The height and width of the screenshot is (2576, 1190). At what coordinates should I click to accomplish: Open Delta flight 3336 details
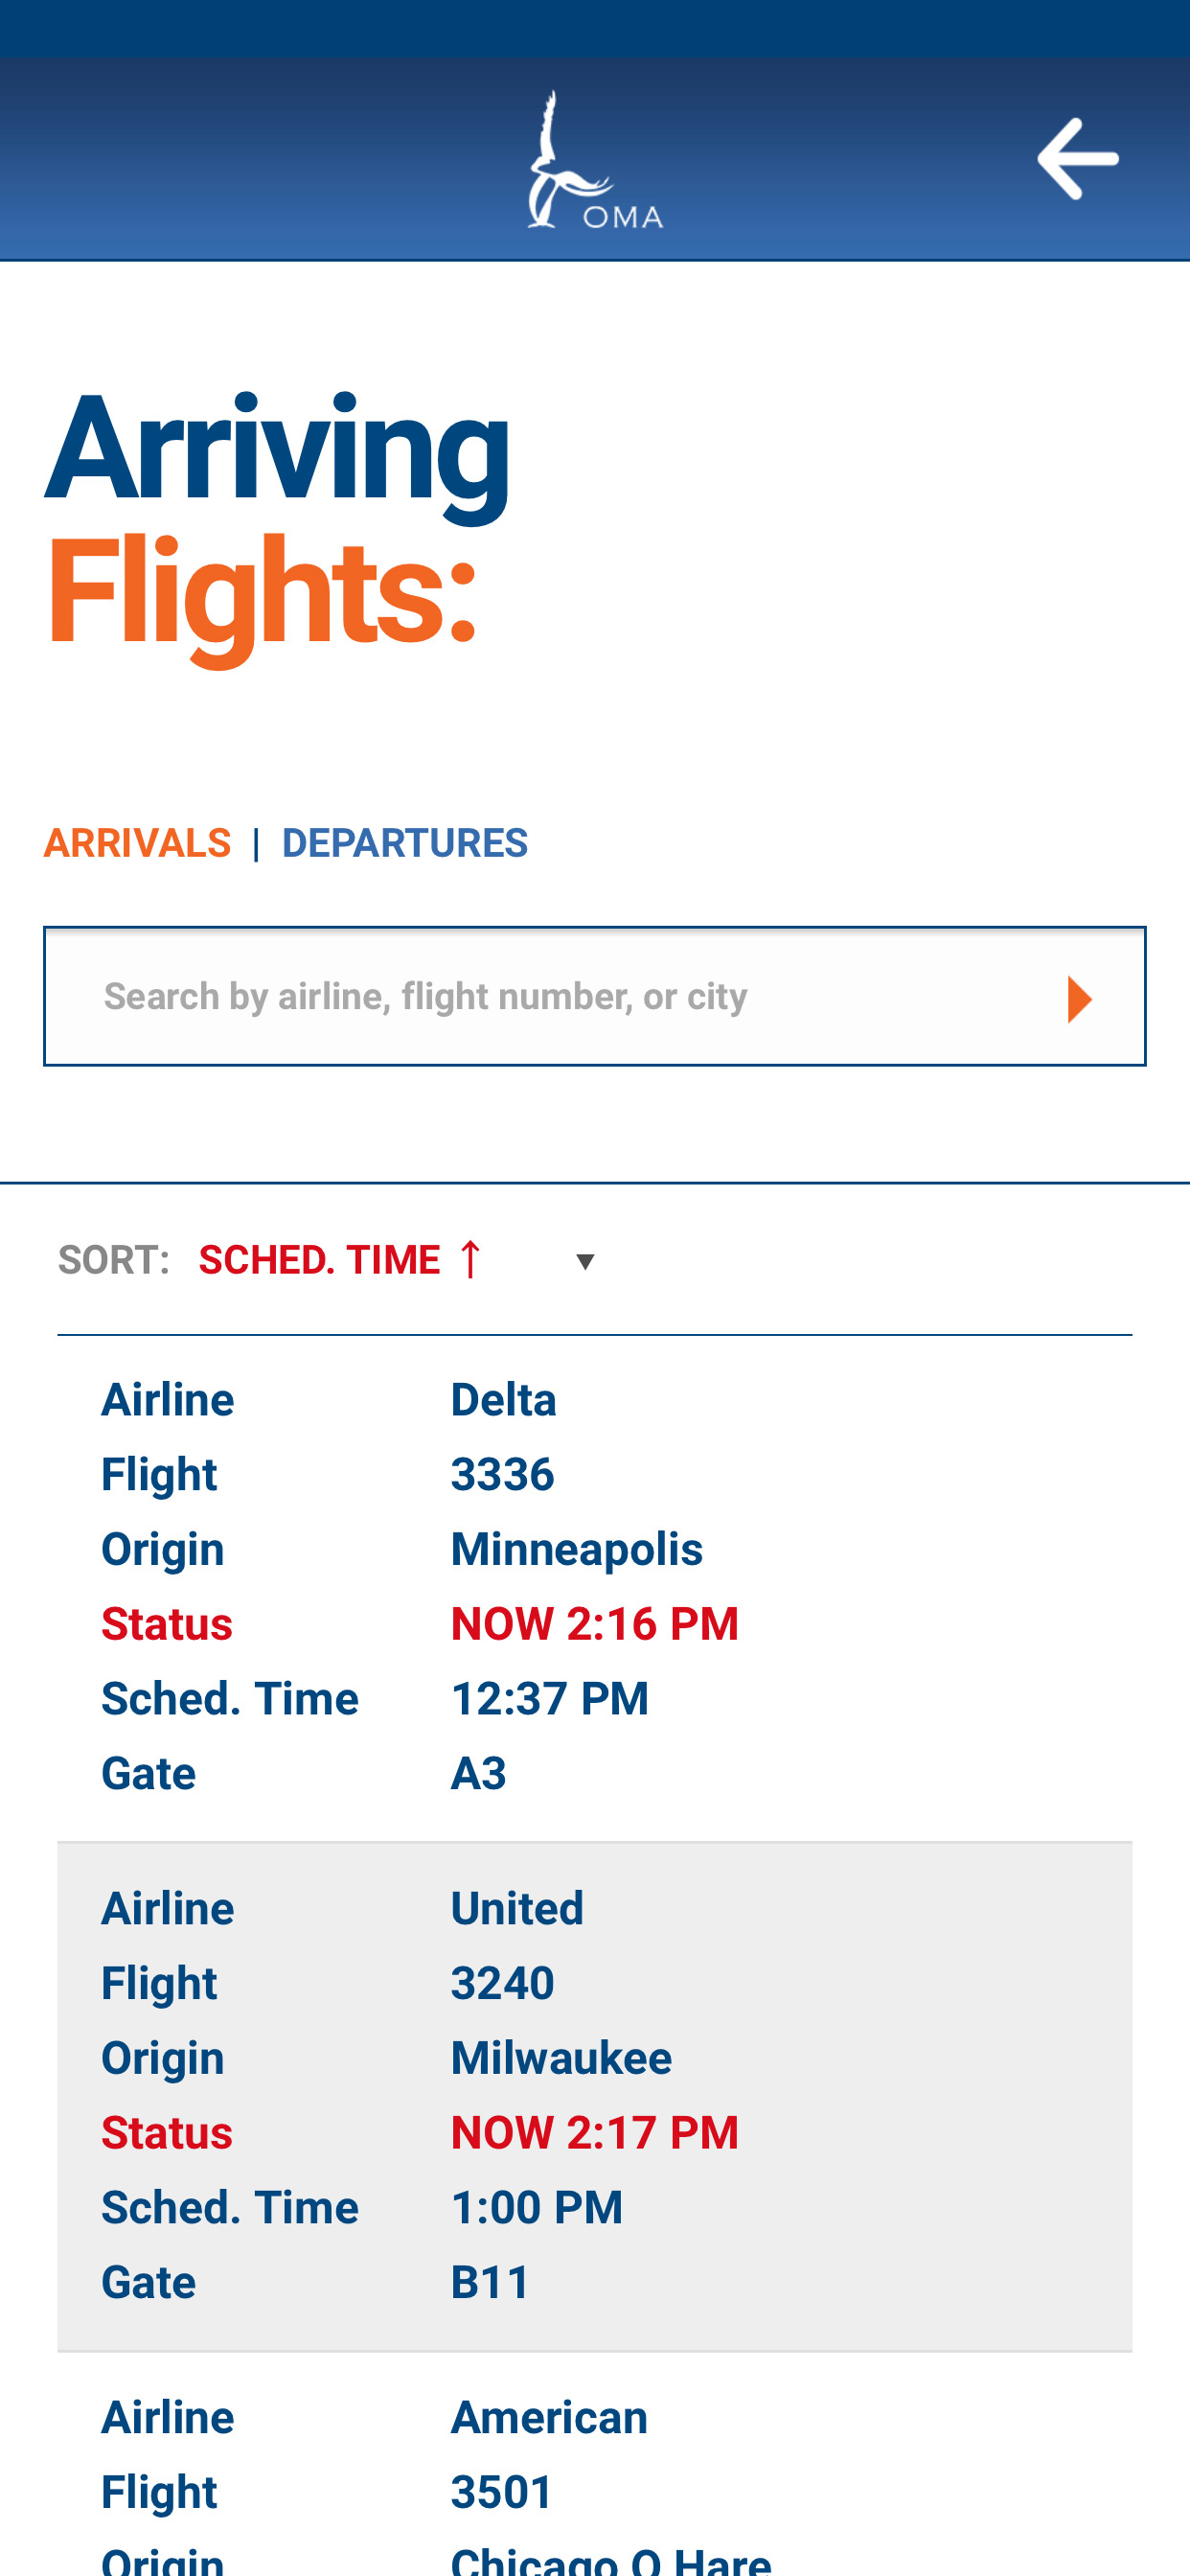click(x=594, y=1588)
